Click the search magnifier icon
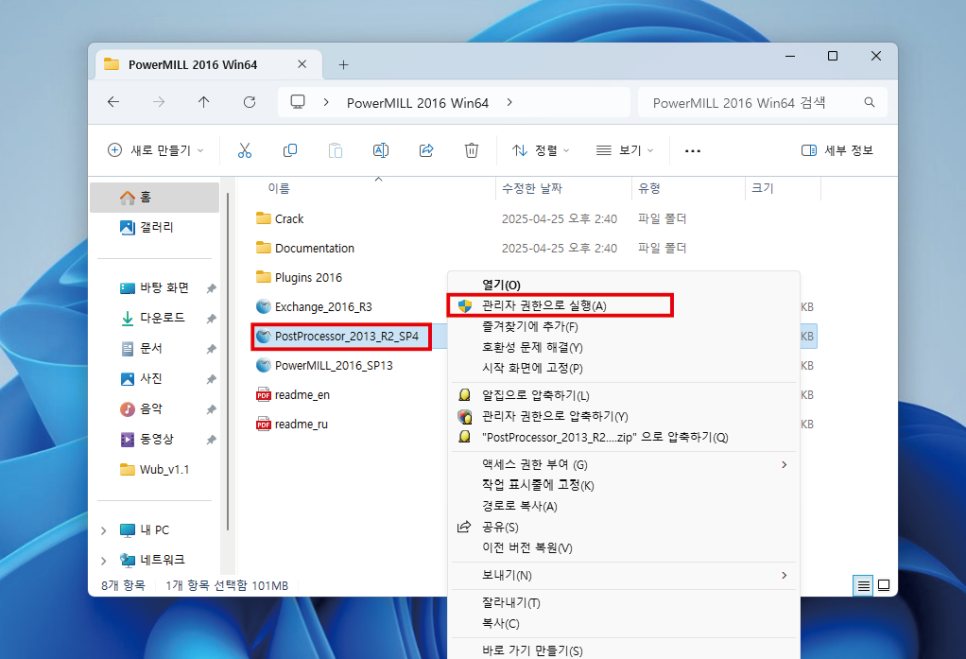 869,102
